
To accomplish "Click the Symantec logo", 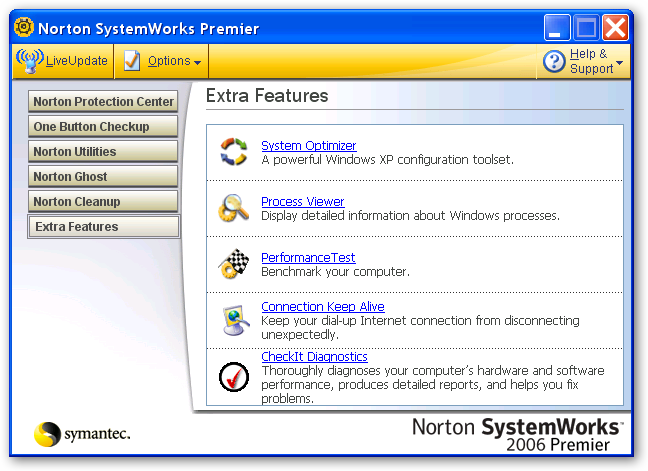I will (82, 434).
